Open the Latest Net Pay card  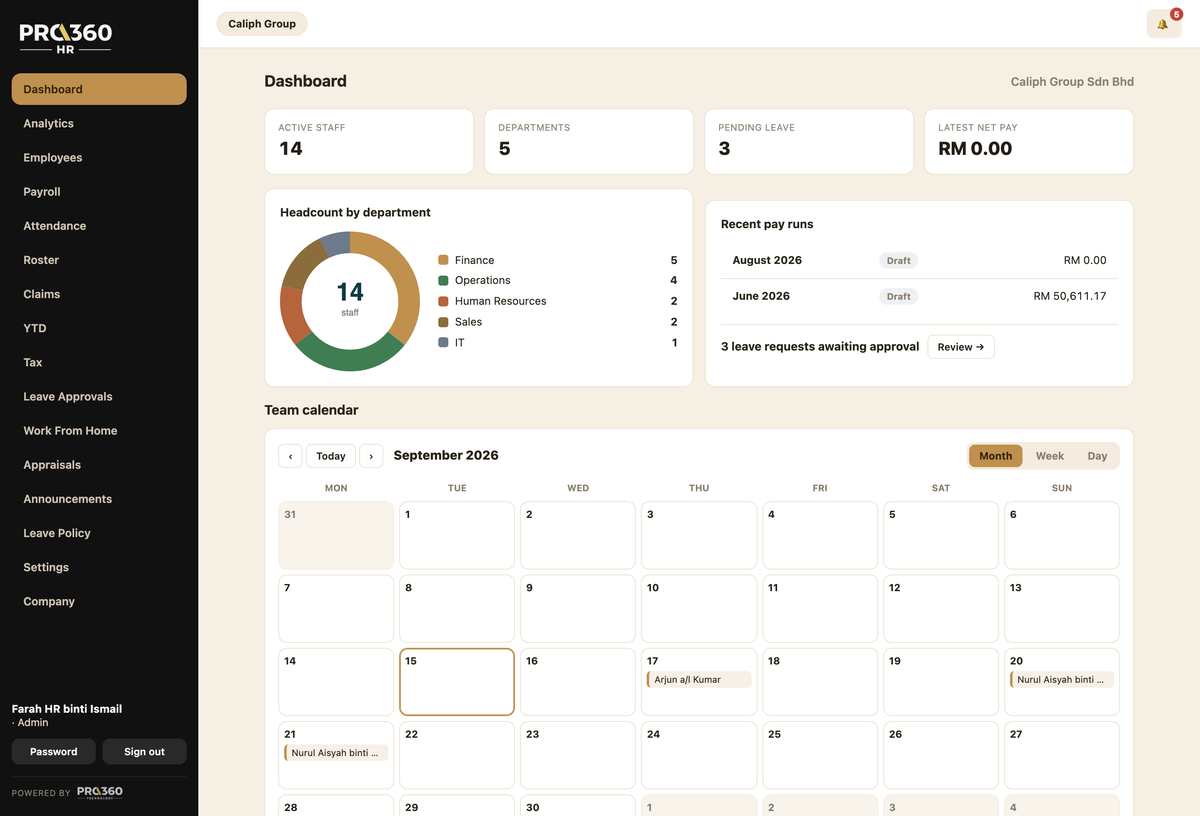(1029, 142)
